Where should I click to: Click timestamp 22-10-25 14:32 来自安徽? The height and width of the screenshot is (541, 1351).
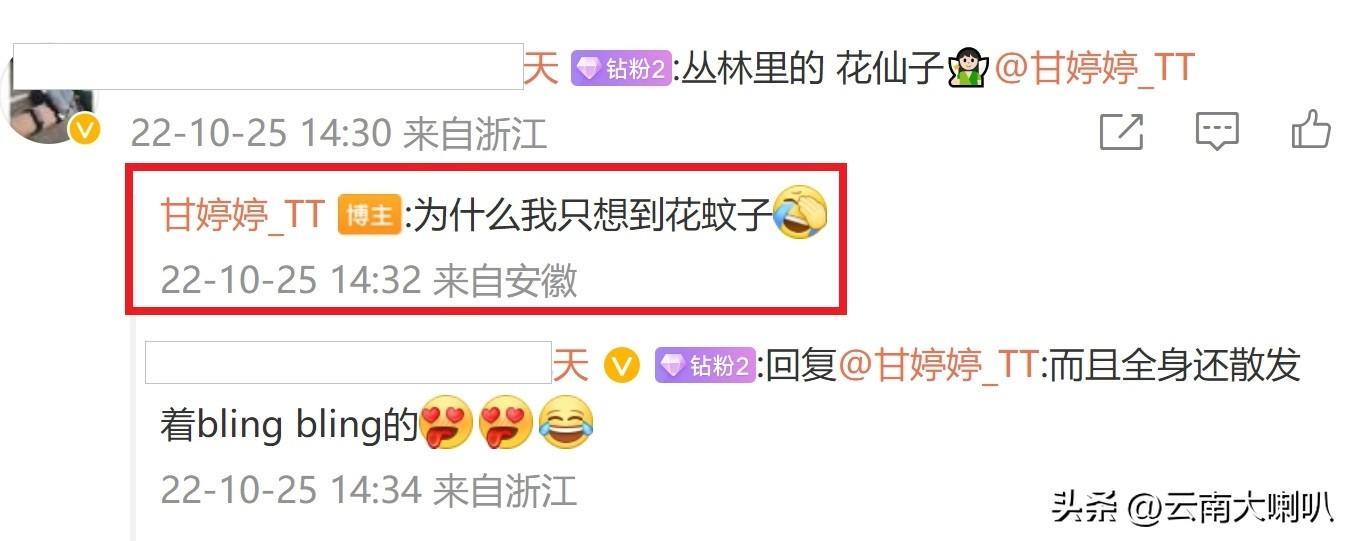point(369,281)
